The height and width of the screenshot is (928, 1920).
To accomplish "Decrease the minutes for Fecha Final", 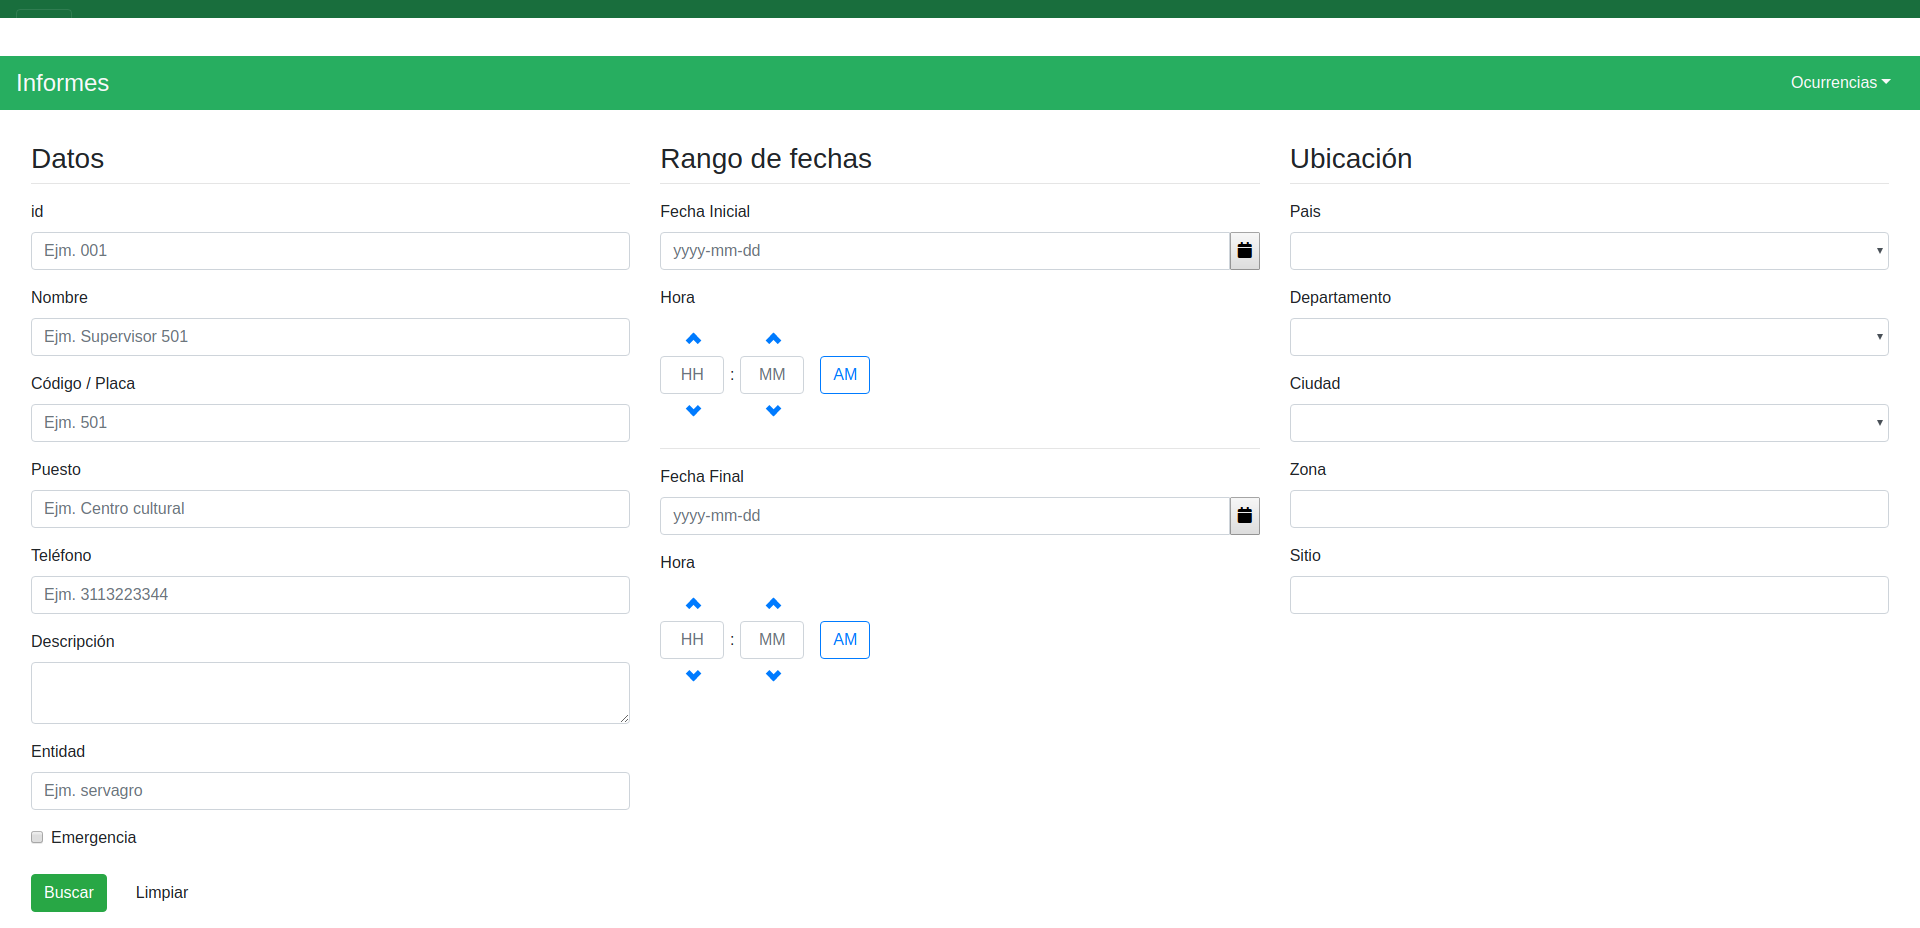I will 773,675.
